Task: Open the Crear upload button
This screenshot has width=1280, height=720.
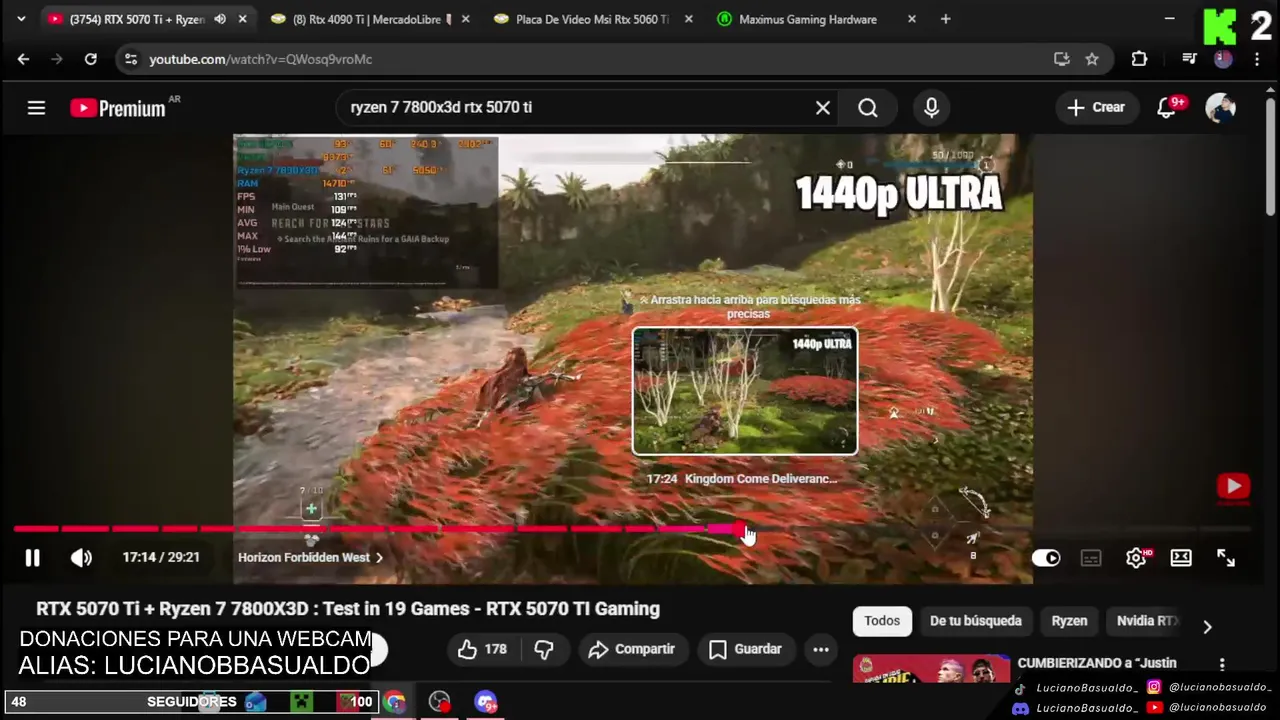Action: (x=1096, y=108)
